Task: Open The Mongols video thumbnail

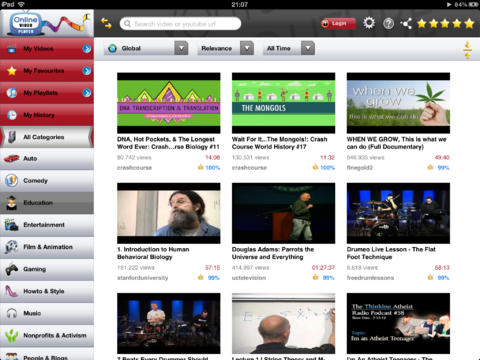Action: click(283, 103)
